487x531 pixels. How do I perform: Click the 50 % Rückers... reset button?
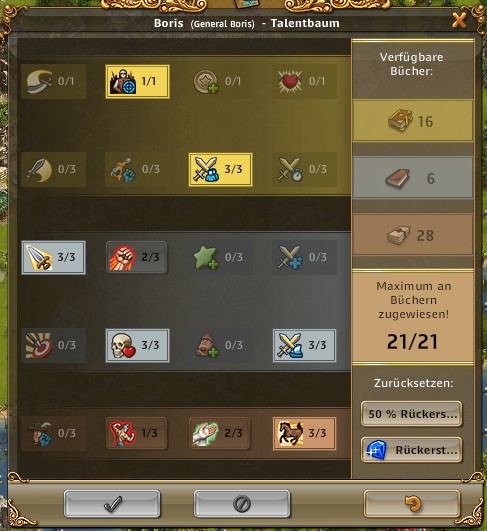coord(411,414)
